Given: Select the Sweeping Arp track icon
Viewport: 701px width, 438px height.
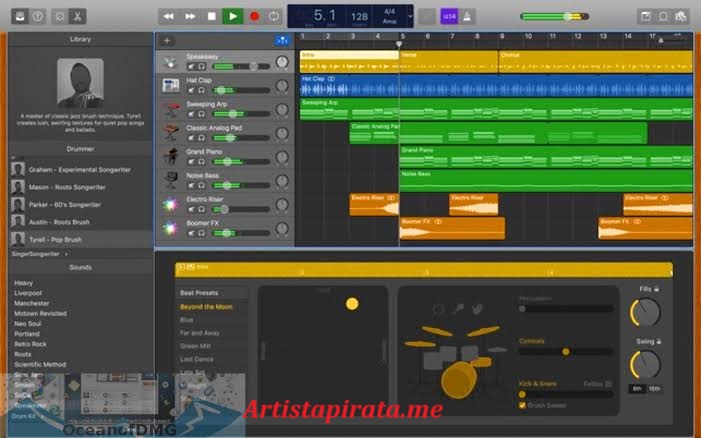Looking at the screenshot, I should pyautogui.click(x=170, y=110).
